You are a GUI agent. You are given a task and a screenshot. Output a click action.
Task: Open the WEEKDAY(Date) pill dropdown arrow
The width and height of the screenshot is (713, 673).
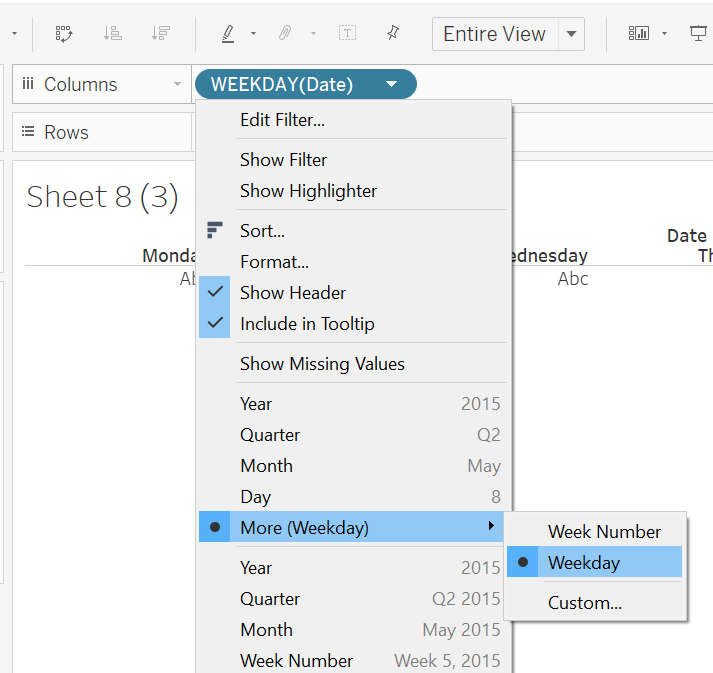click(392, 85)
